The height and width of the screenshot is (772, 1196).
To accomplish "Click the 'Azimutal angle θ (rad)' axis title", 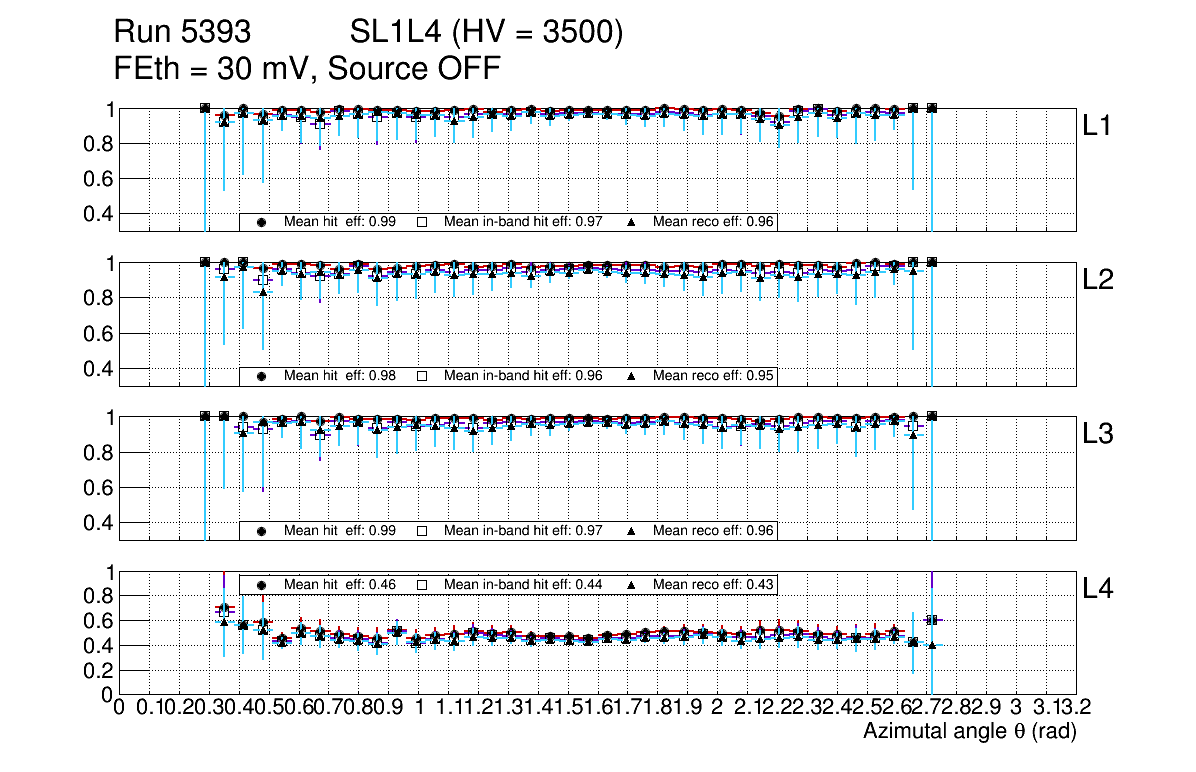I will [x=969, y=732].
